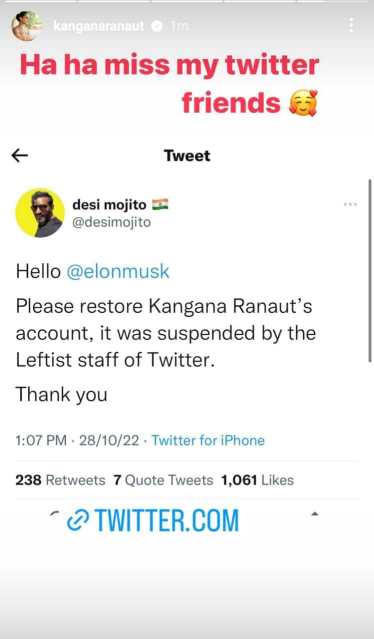Tap the TWITTER.COM link sticker
The image size is (374, 639).
coord(153,520)
